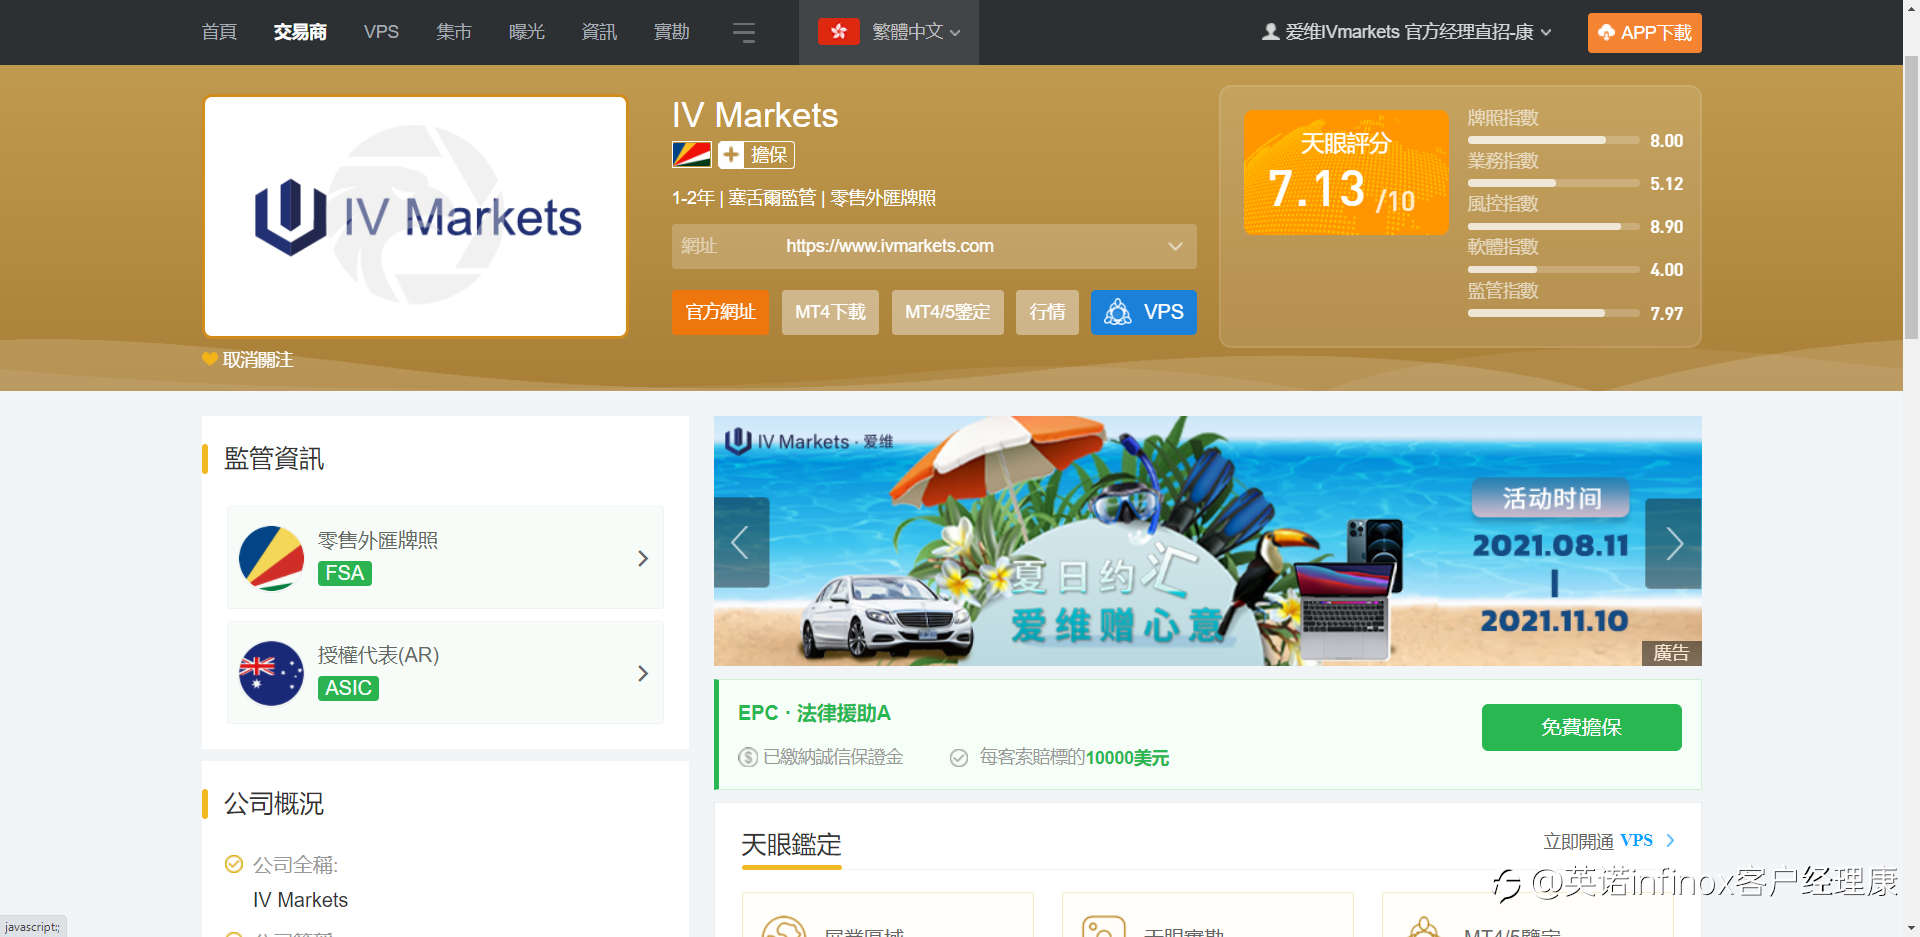Click the 牌照指數 score bar
This screenshot has width=1920, height=937.
1553,140
